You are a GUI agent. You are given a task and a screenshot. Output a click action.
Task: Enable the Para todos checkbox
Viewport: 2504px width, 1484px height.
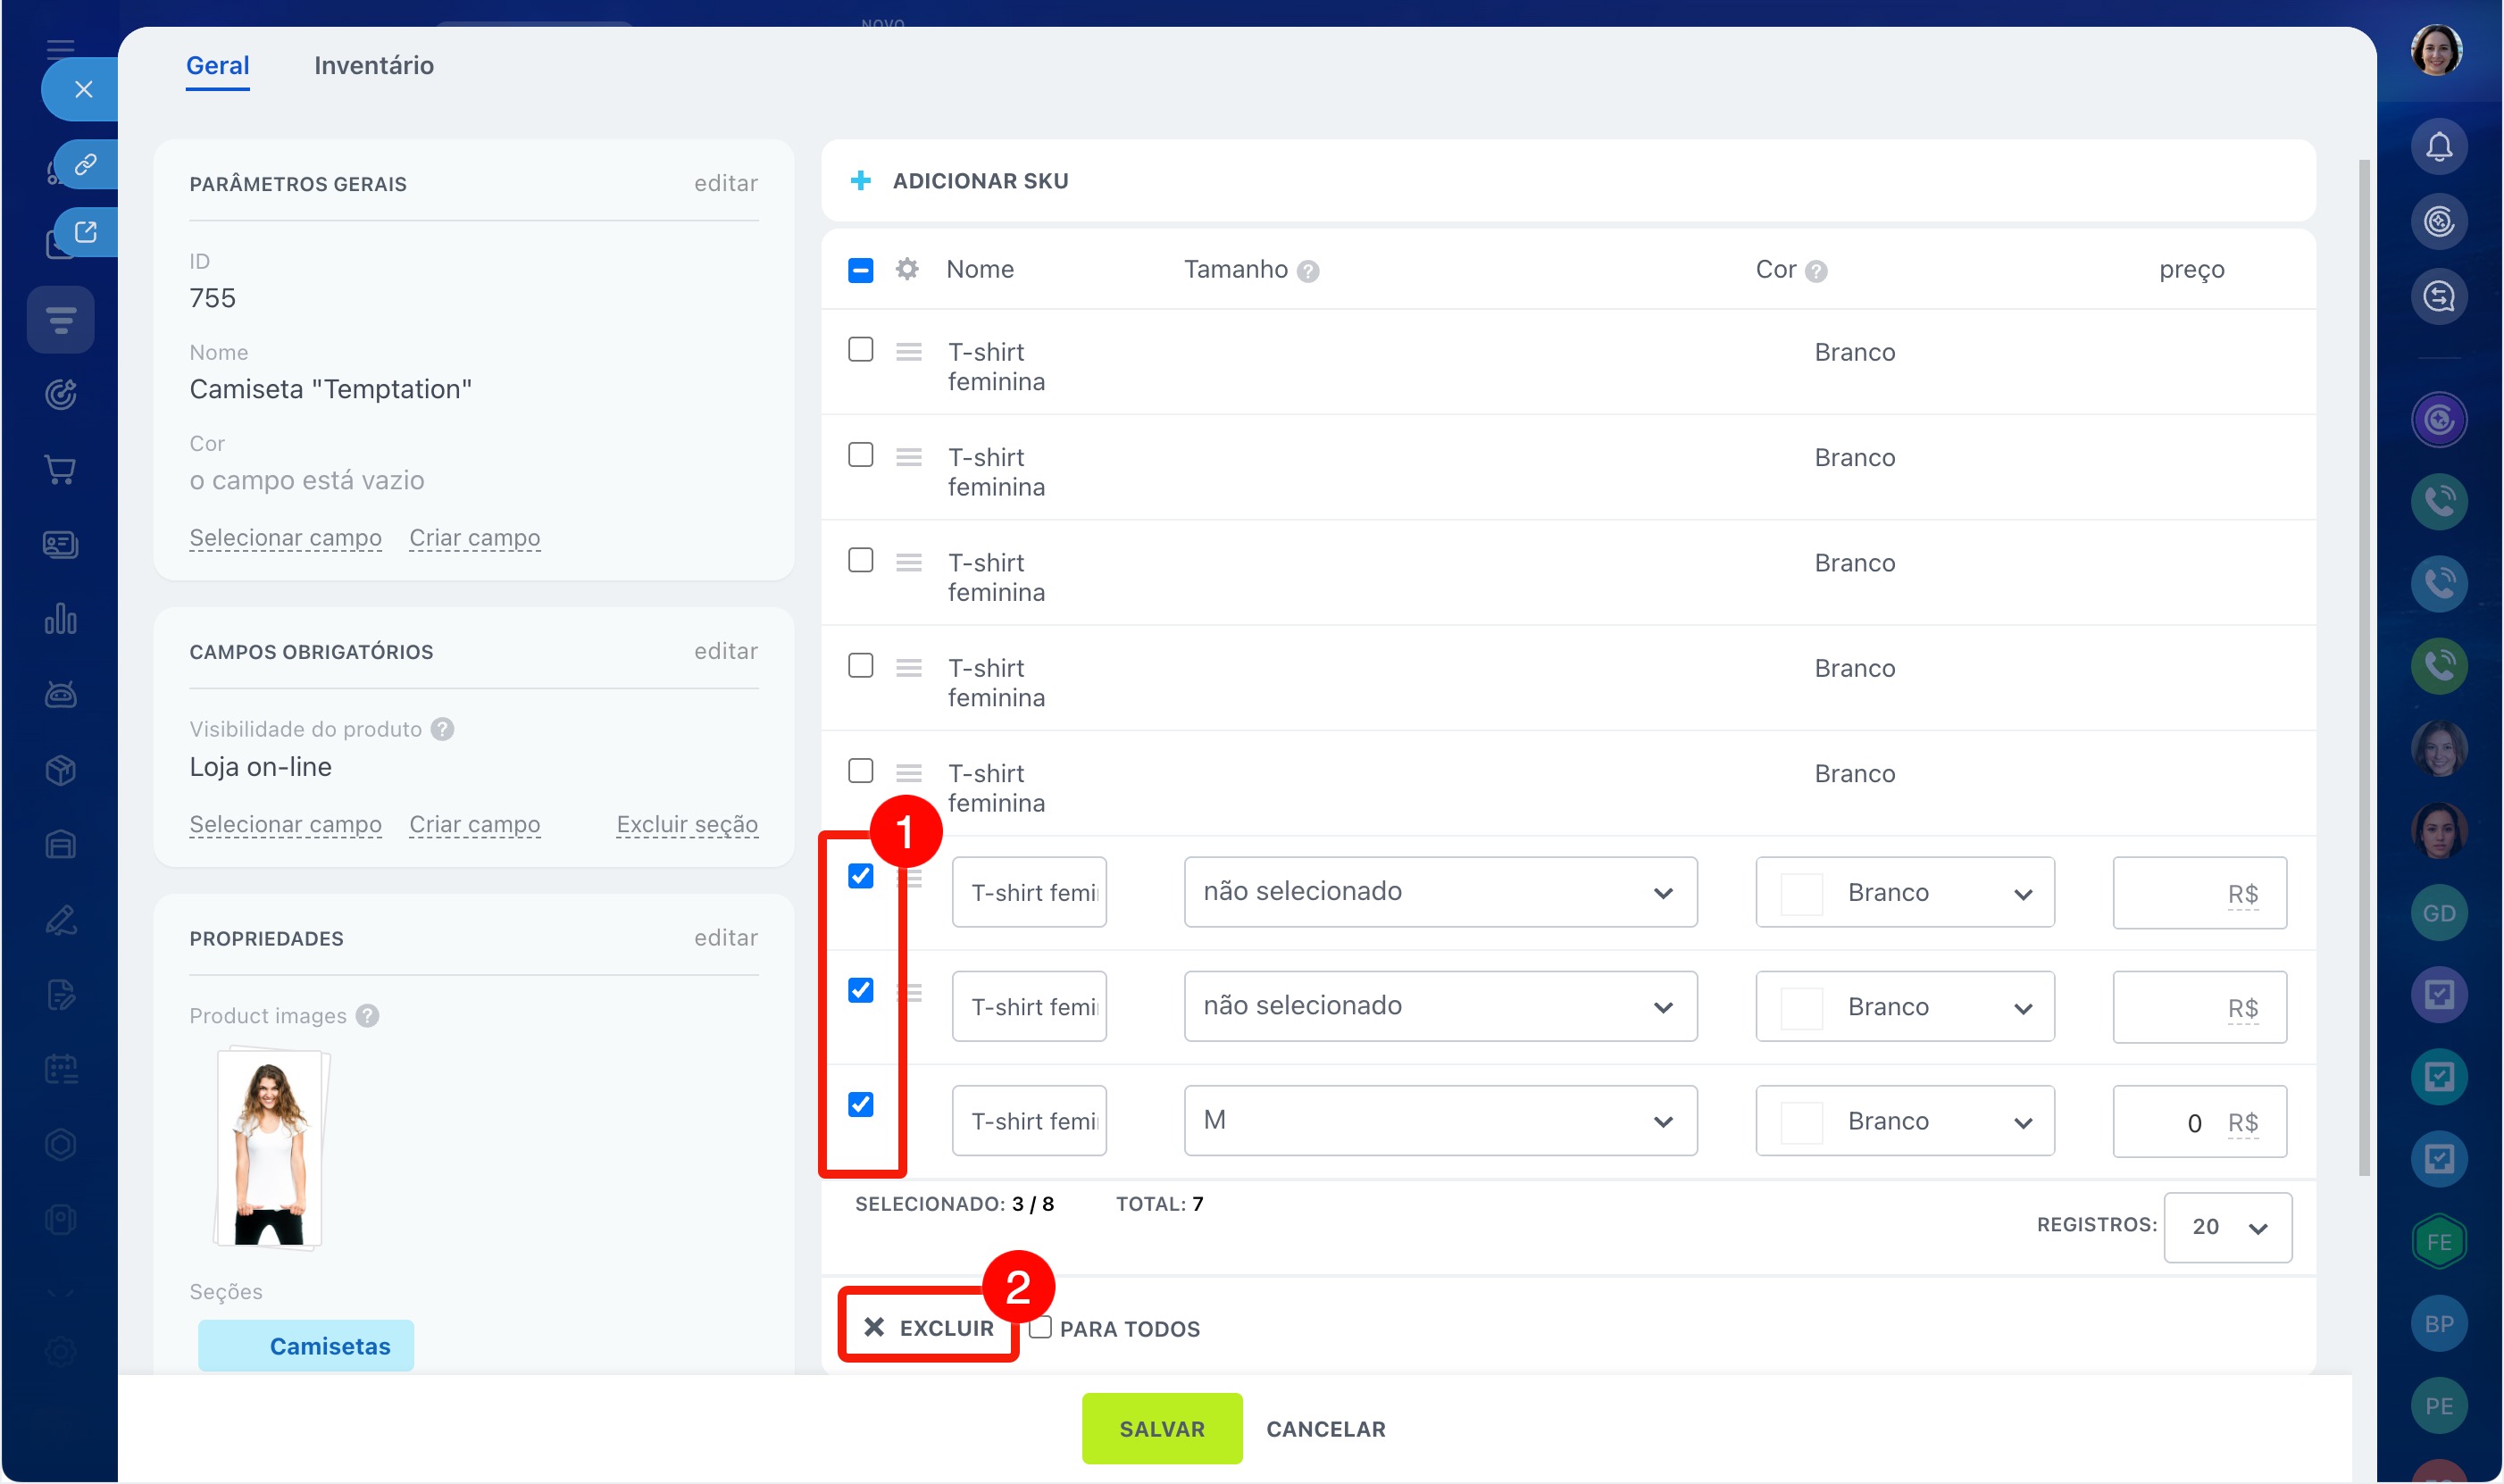(x=1040, y=1327)
